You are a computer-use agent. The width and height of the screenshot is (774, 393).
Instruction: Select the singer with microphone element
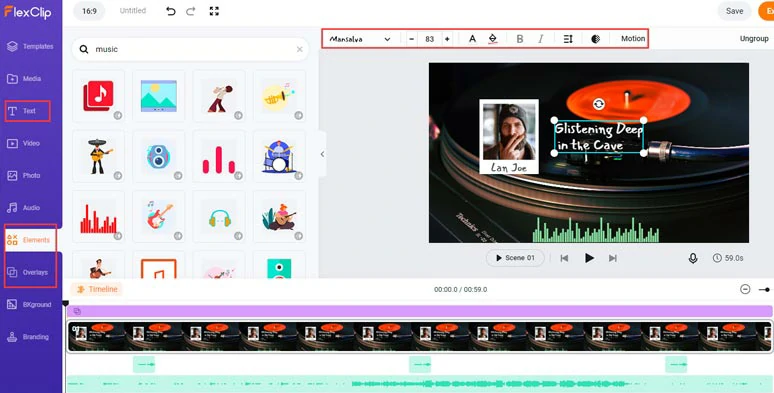tap(219, 96)
